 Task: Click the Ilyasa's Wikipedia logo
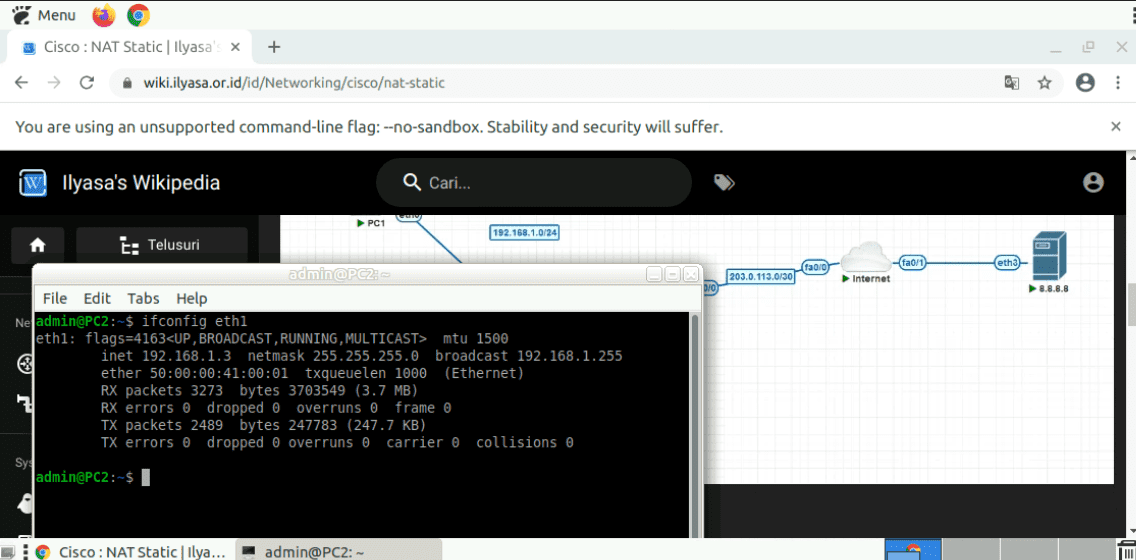tap(34, 183)
